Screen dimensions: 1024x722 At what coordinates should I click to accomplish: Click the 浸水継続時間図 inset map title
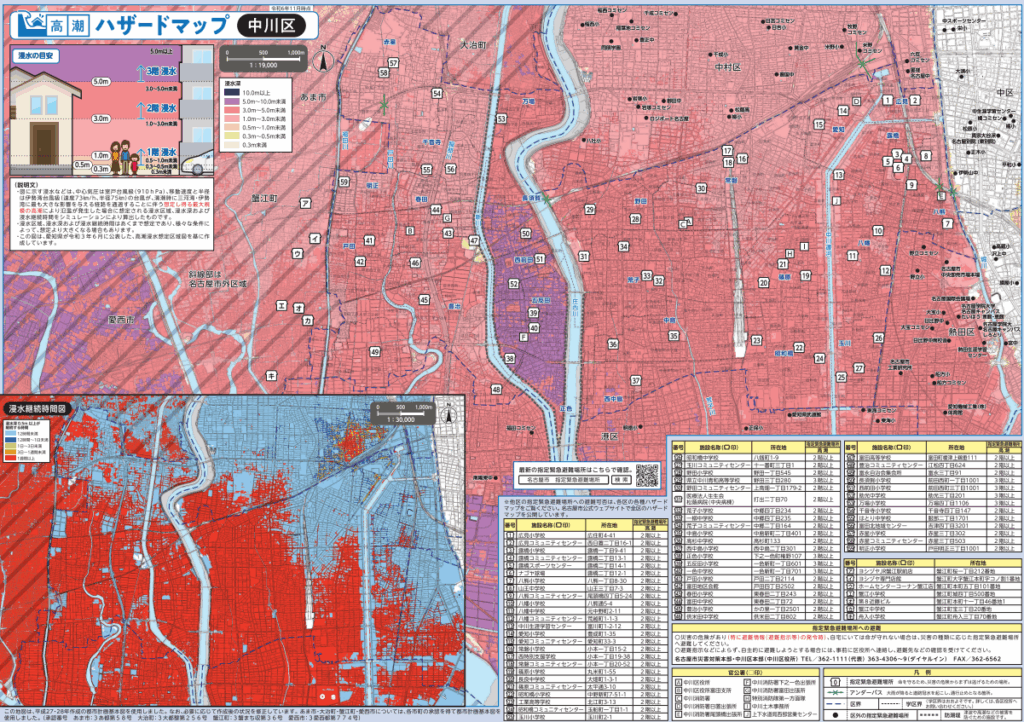(x=38, y=409)
